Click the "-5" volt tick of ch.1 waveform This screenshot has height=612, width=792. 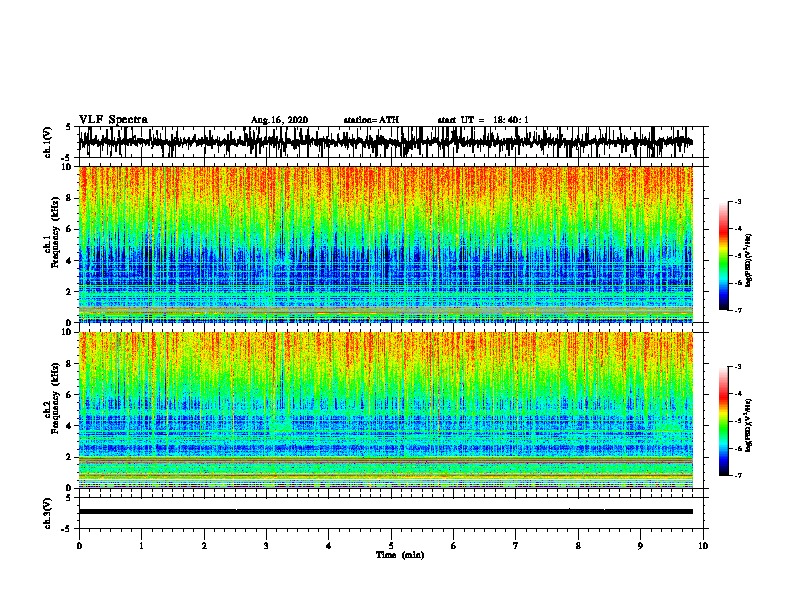(67, 158)
